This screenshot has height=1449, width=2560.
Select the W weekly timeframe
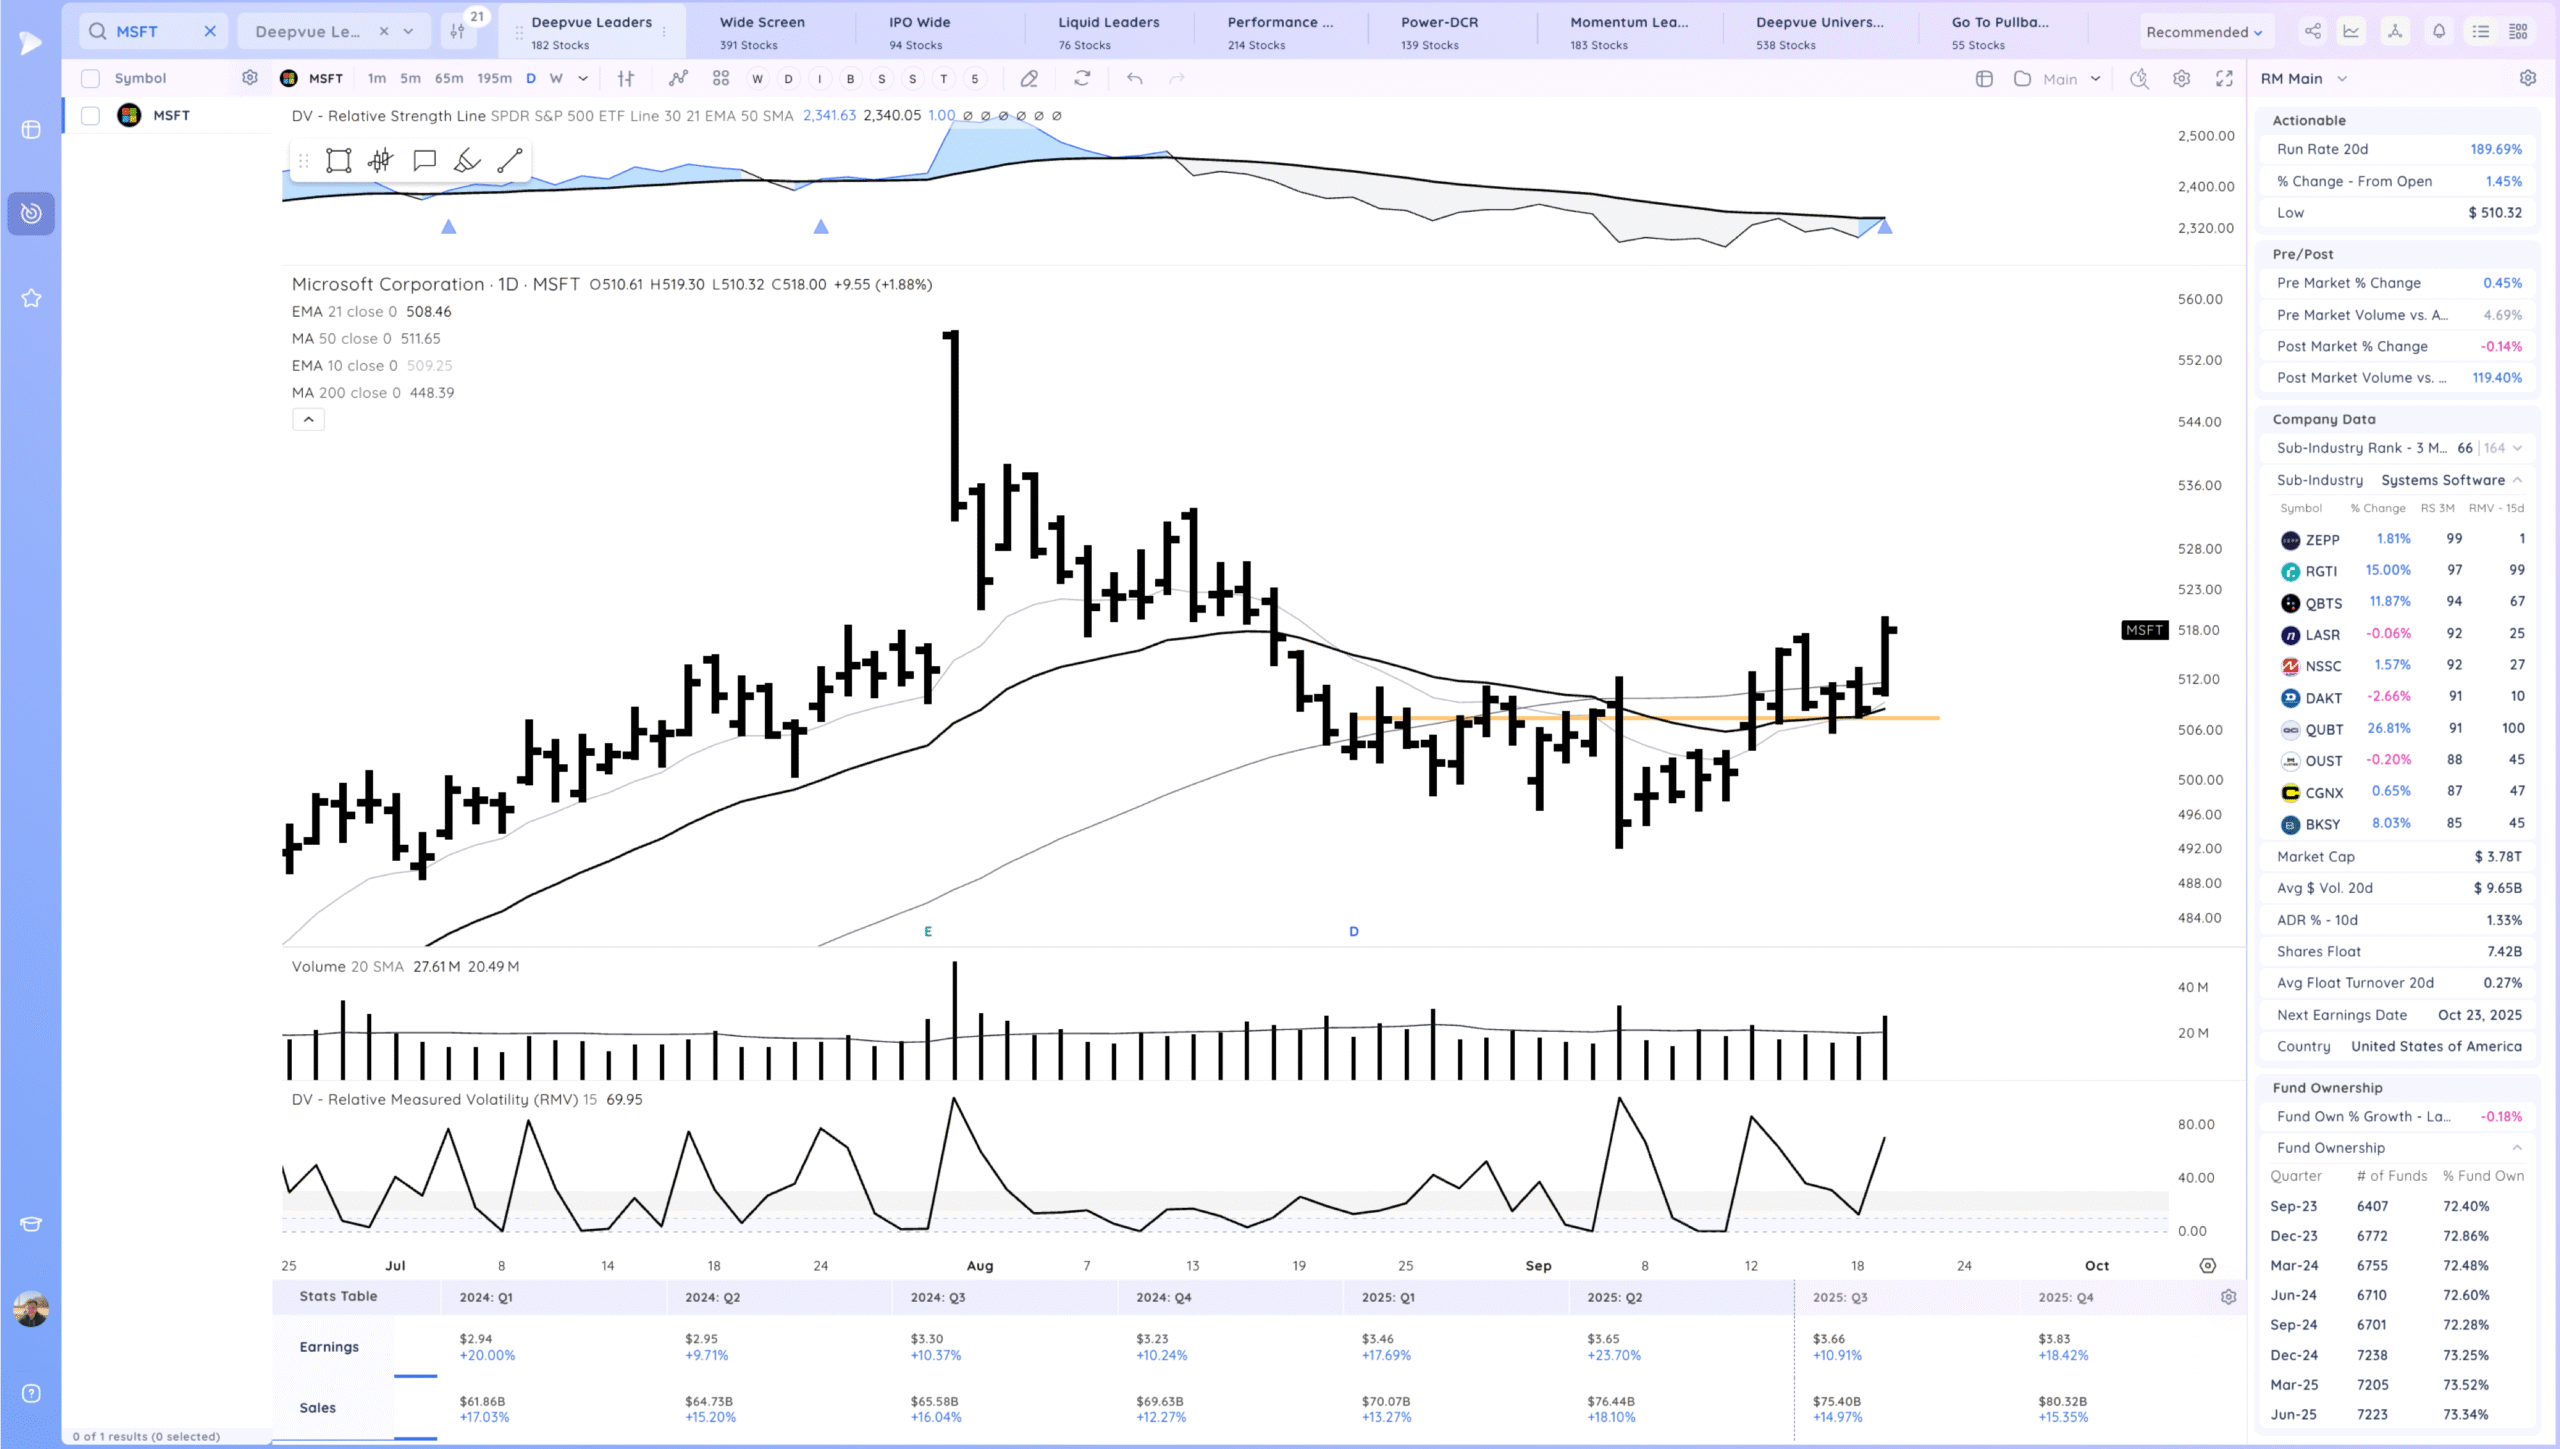[x=556, y=78]
